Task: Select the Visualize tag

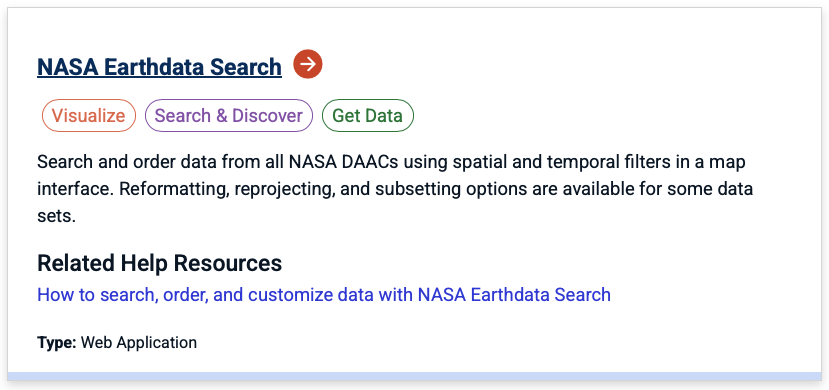Action: pyautogui.click(x=89, y=116)
